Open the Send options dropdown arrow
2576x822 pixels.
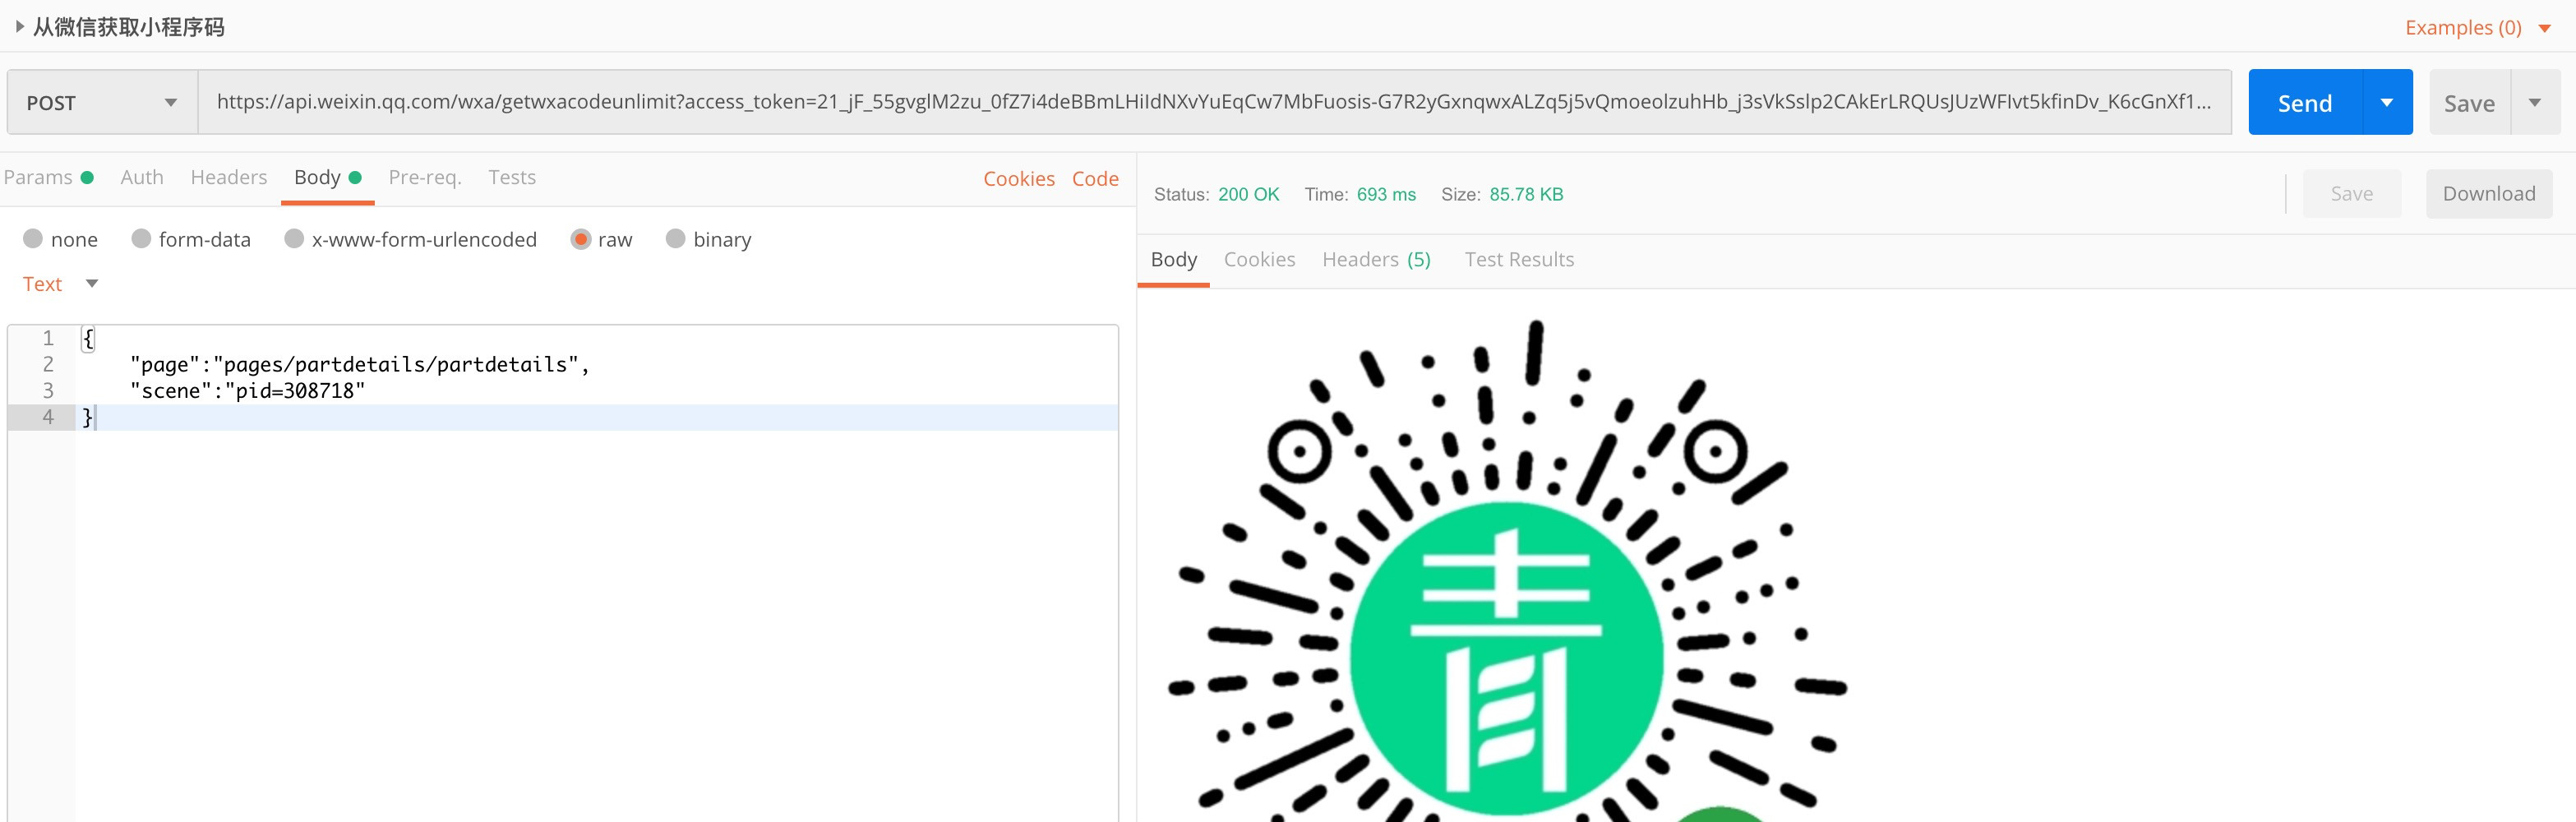(x=2387, y=102)
